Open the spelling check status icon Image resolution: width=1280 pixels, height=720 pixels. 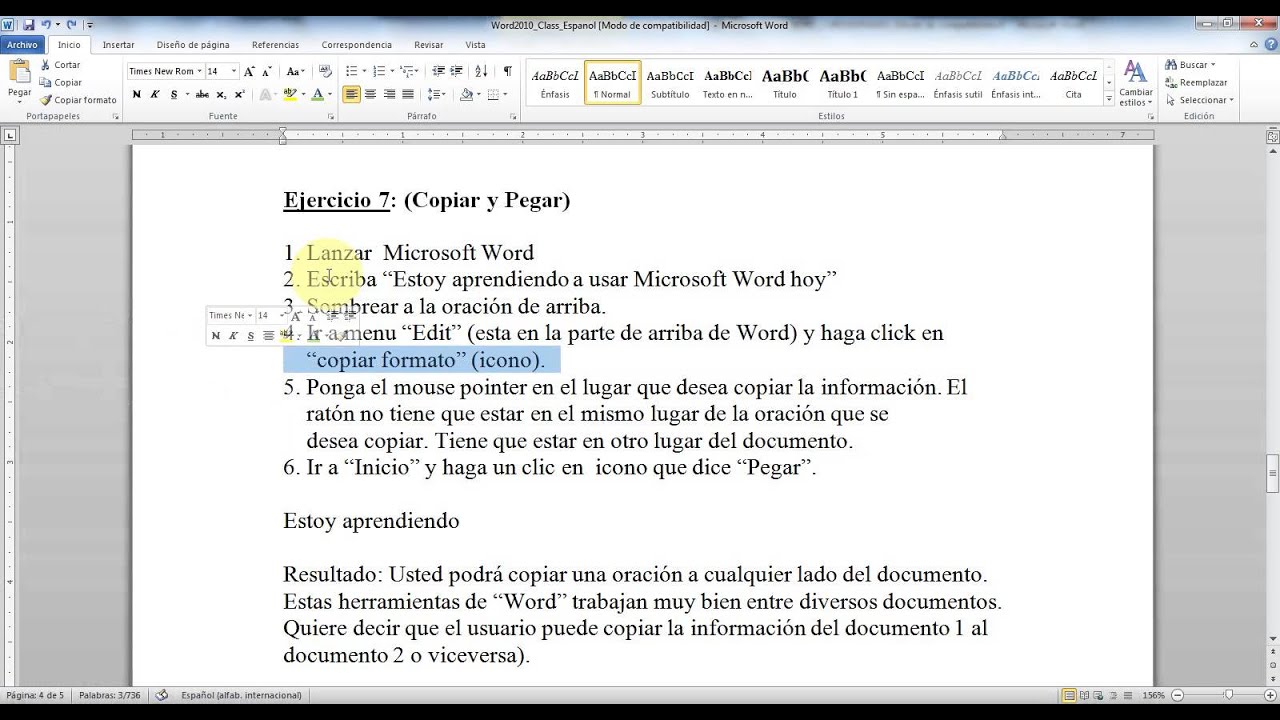[162, 695]
